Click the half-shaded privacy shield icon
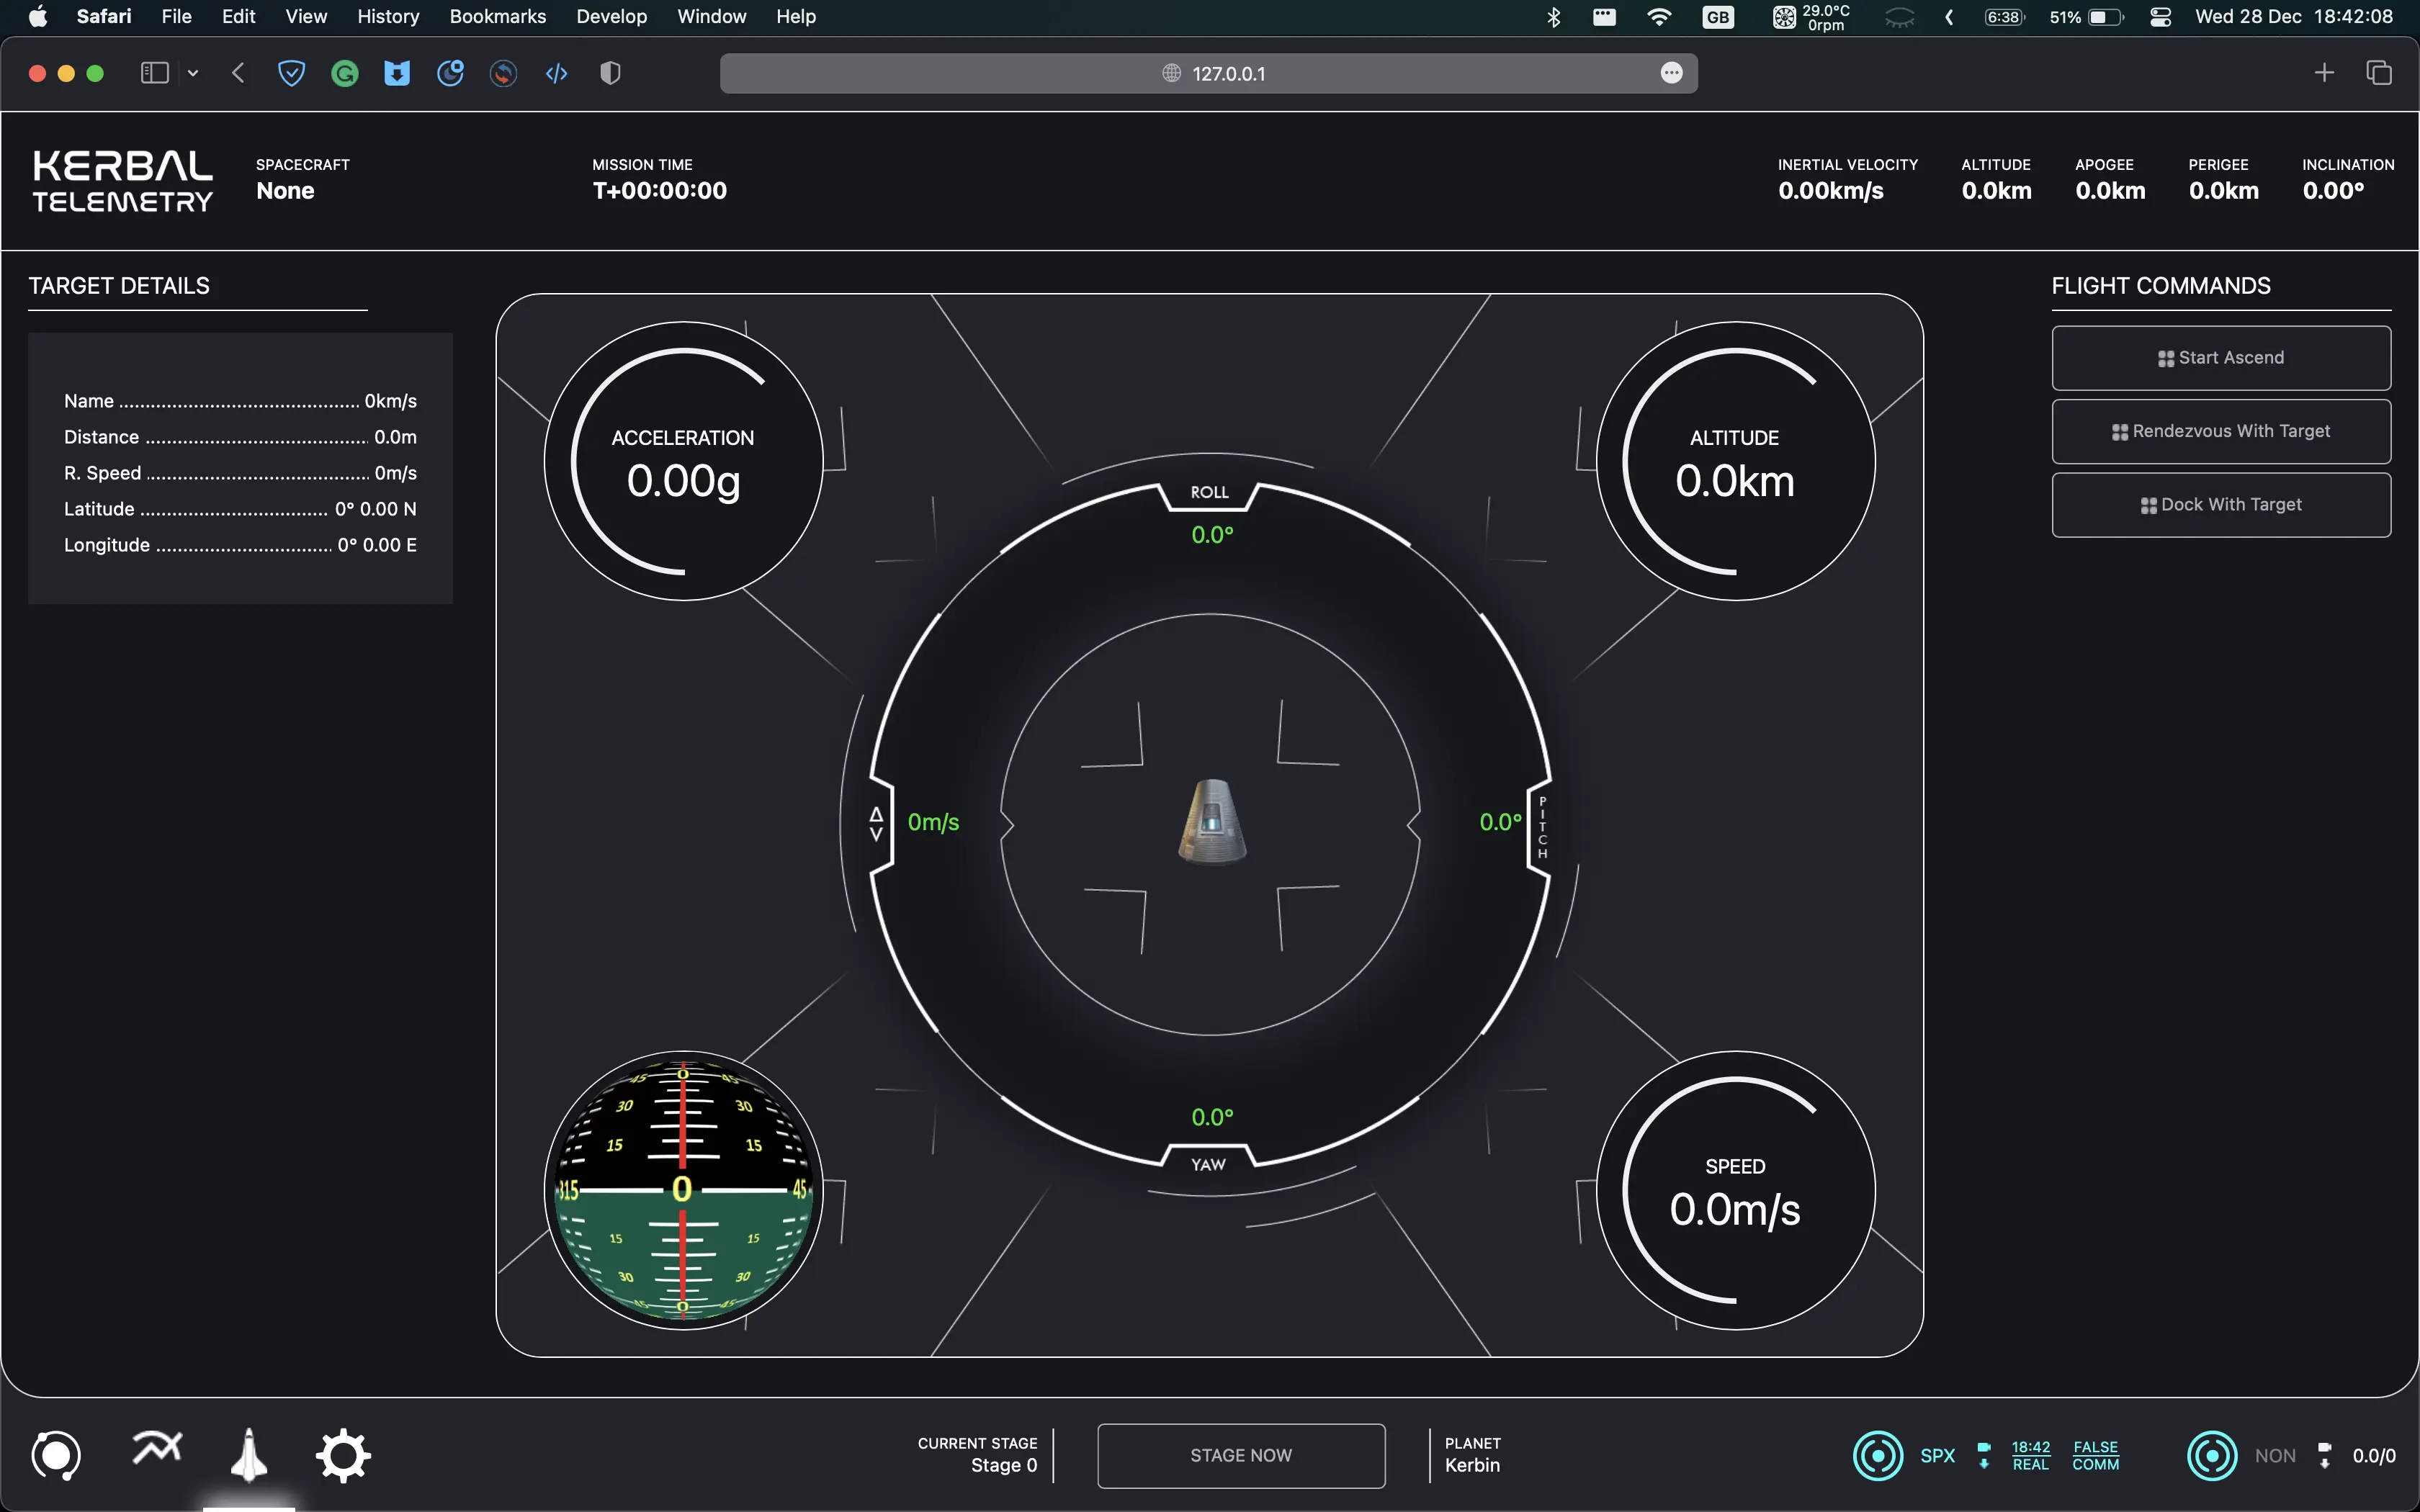Screen dimensions: 2420x1512 click(610, 73)
